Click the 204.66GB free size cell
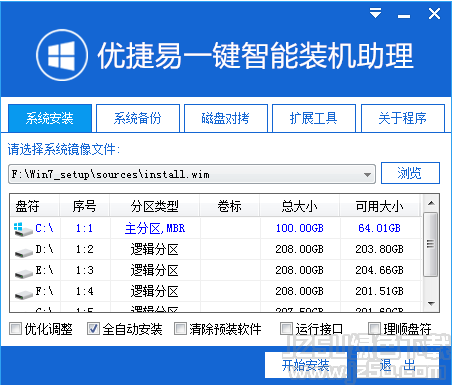Screen dimensions: 452x385 click(379, 270)
